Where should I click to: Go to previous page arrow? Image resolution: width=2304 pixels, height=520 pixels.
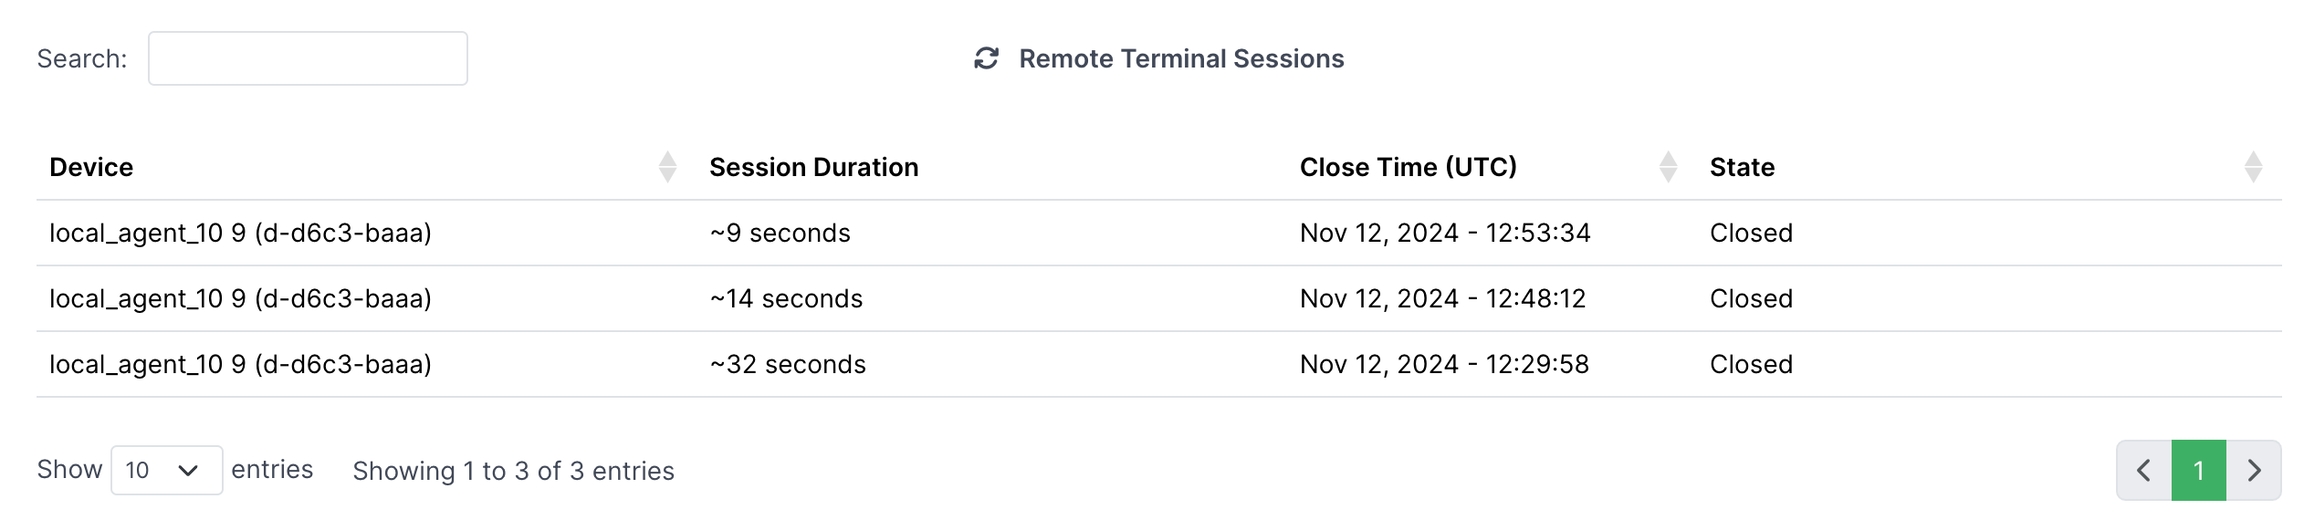[x=2143, y=470]
